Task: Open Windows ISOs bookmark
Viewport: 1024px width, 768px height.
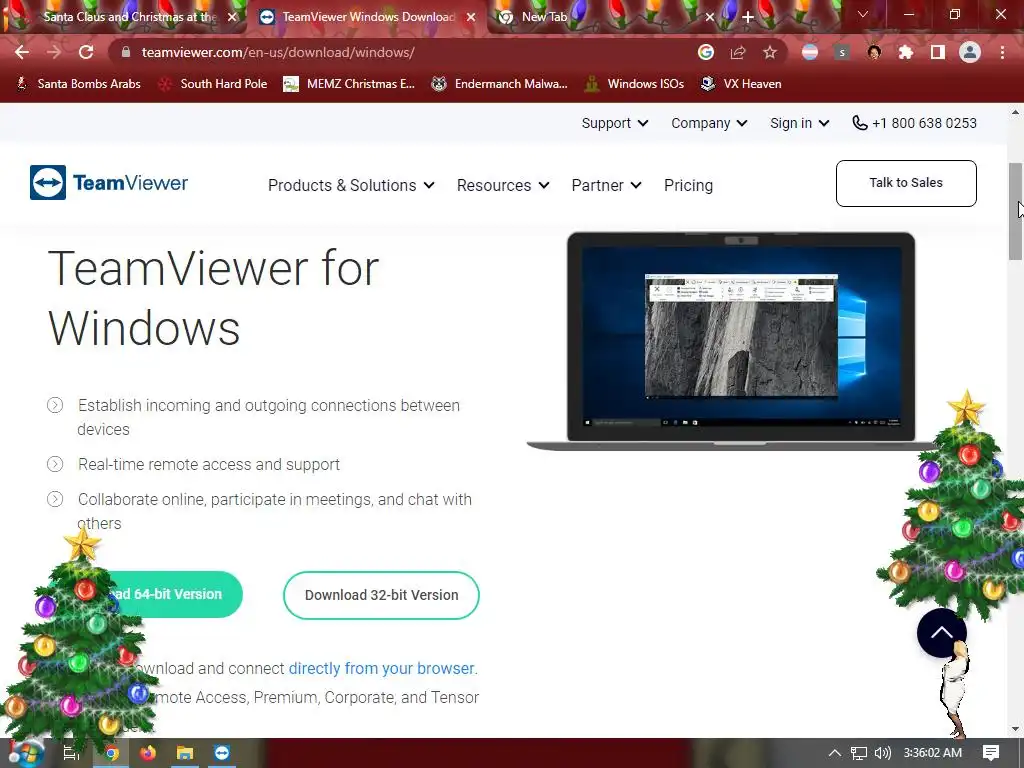Action: click(x=634, y=84)
